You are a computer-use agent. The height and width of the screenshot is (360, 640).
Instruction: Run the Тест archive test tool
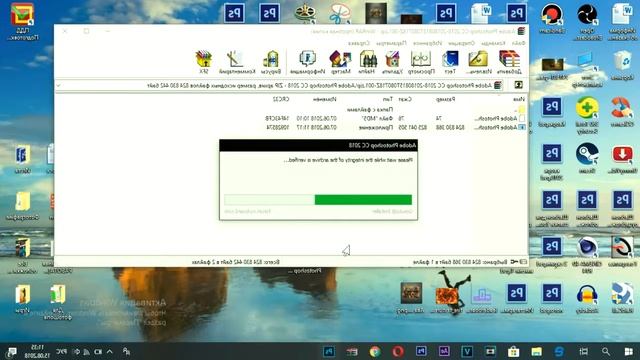click(450, 62)
